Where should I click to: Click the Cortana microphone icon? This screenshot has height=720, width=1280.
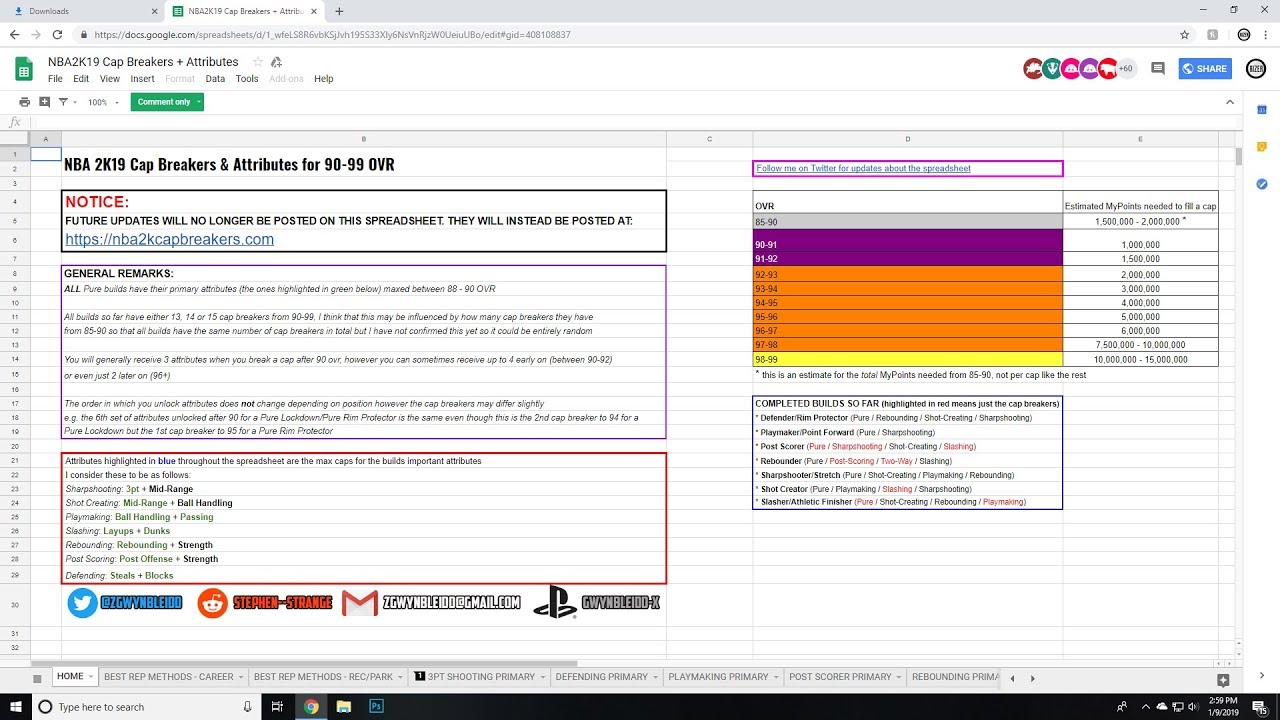click(x=247, y=707)
